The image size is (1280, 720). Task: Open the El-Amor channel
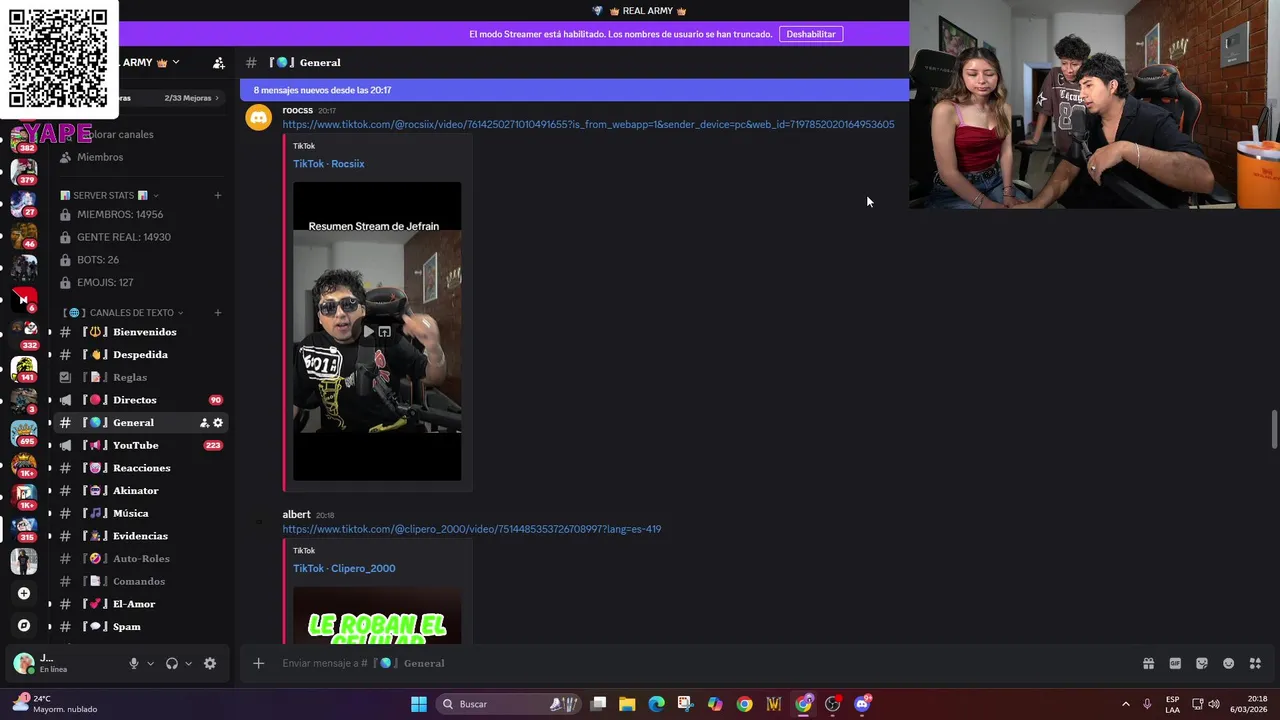tap(140, 604)
